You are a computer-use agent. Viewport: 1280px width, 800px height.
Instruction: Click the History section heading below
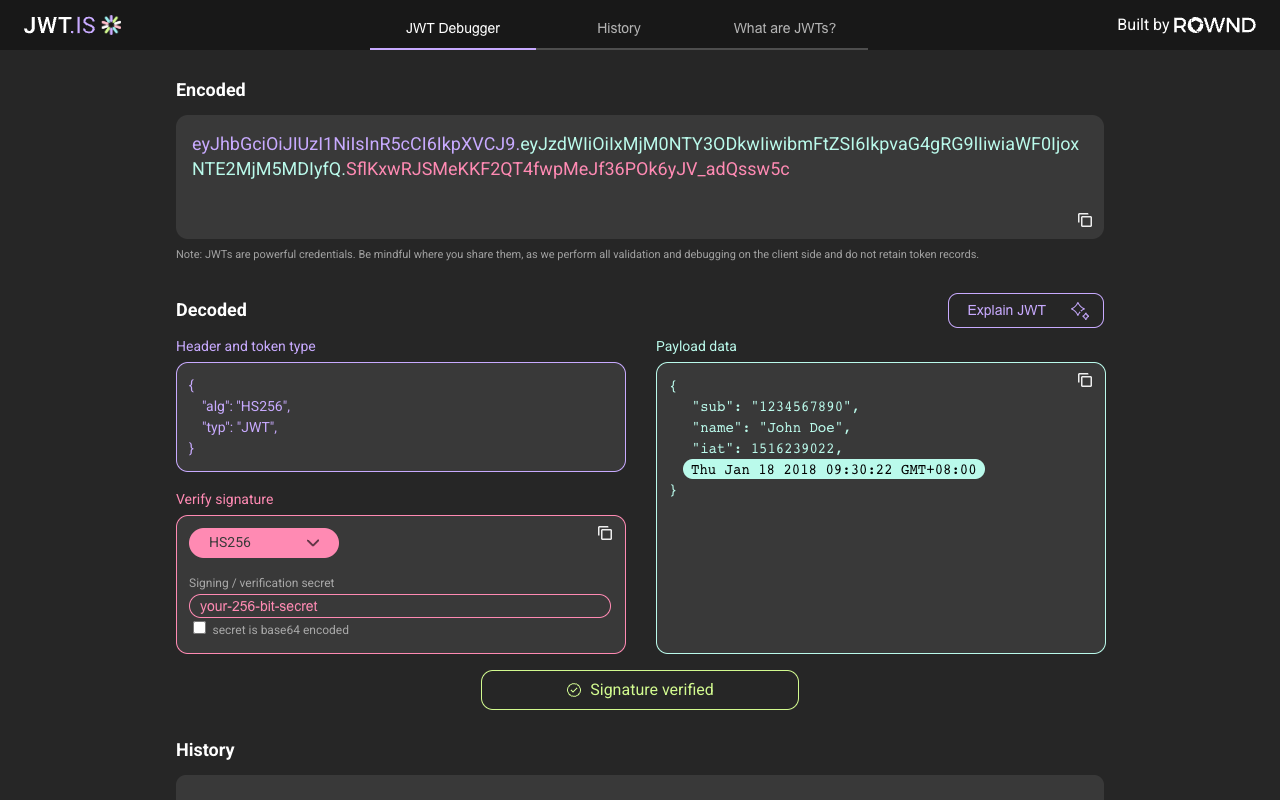(x=205, y=750)
